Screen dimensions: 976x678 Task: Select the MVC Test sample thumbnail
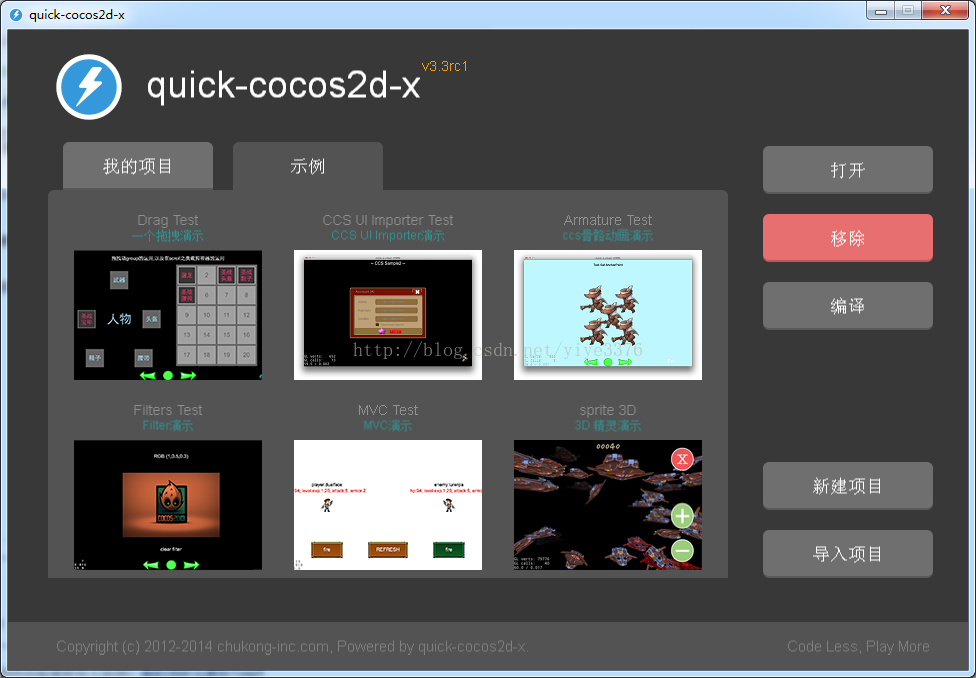pos(388,505)
